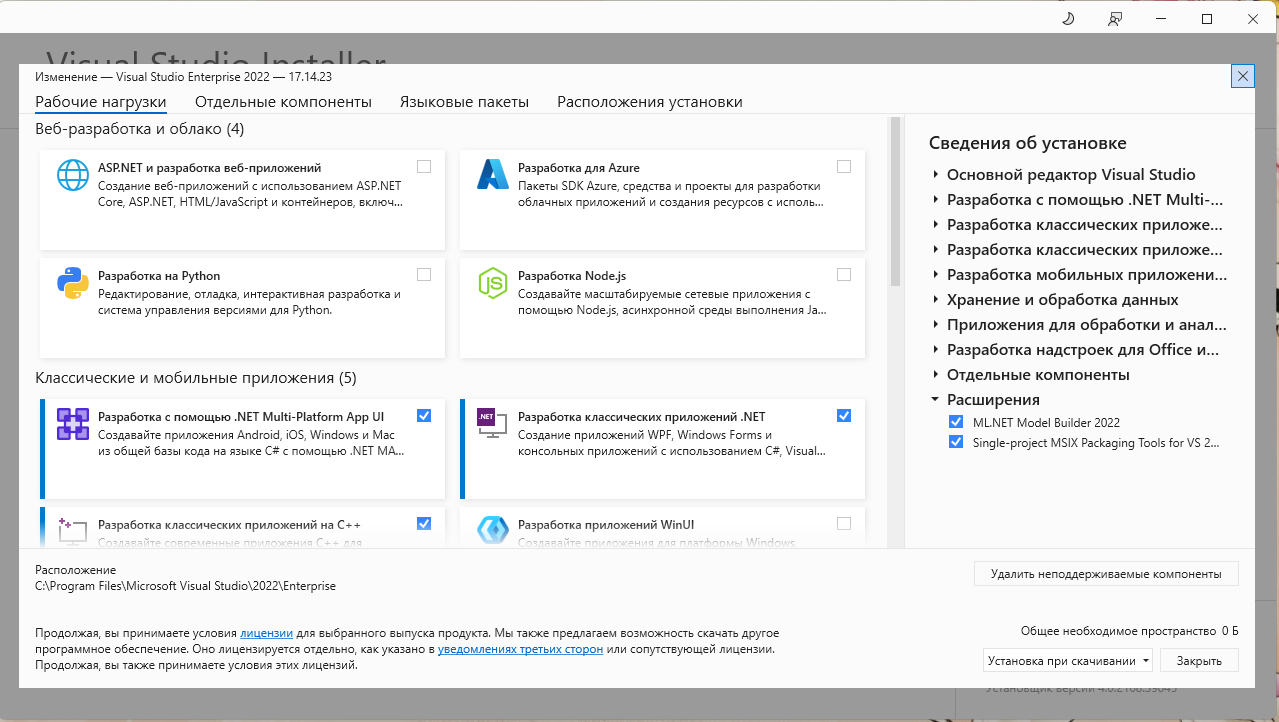1279x722 pixels.
Task: Click the Закрыть button
Action: click(x=1198, y=660)
